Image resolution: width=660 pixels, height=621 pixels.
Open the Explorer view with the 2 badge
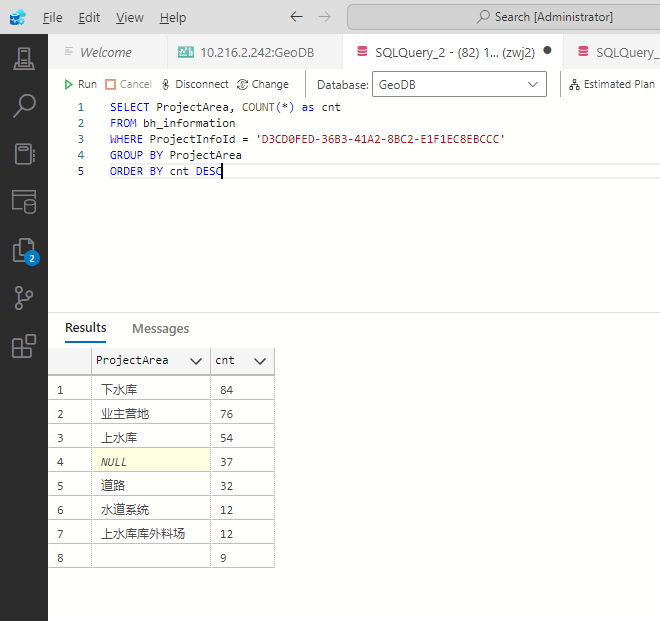(23, 250)
